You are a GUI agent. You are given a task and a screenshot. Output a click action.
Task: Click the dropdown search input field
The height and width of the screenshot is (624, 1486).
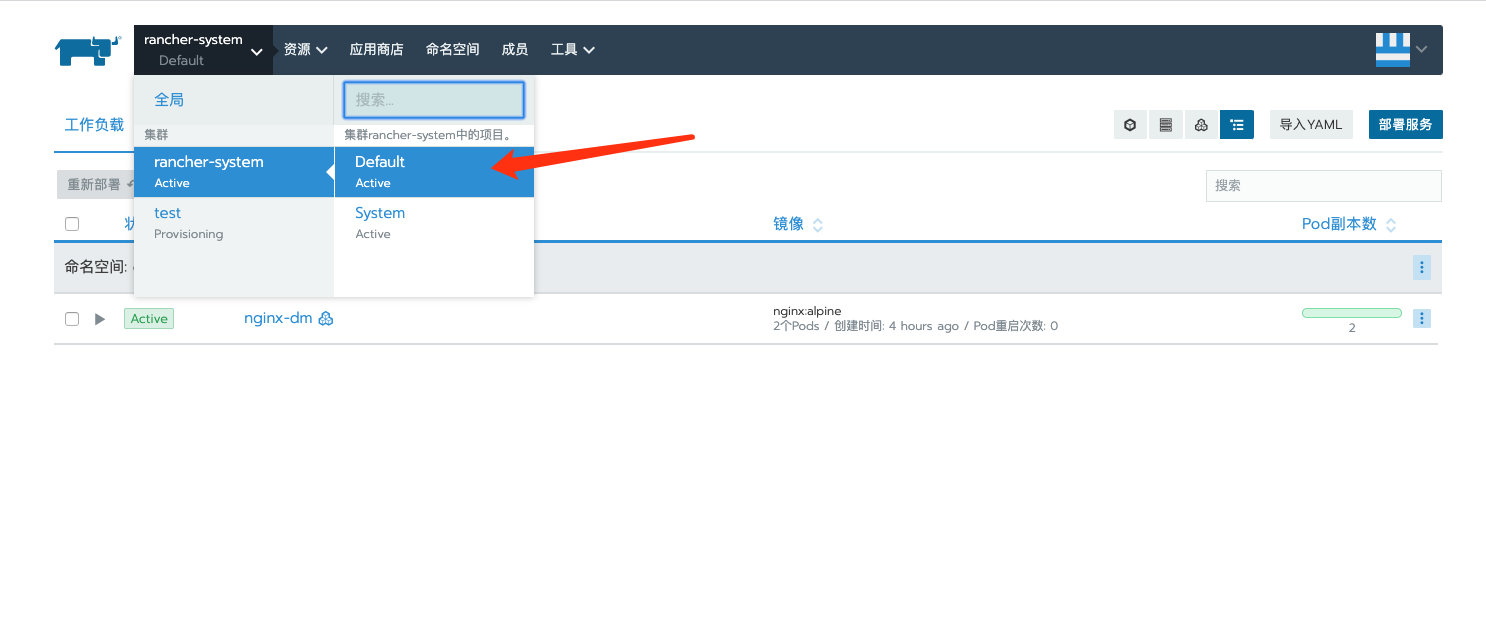(433, 100)
